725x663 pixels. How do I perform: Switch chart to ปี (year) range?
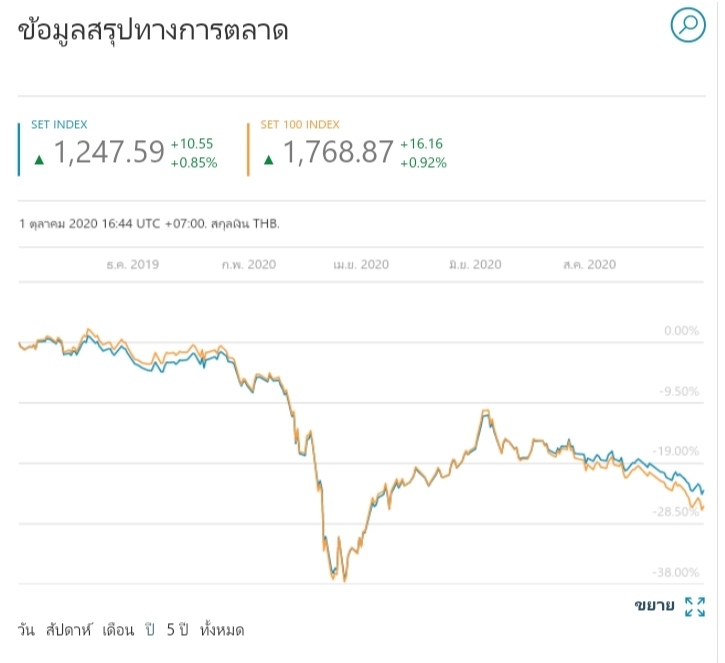(151, 630)
